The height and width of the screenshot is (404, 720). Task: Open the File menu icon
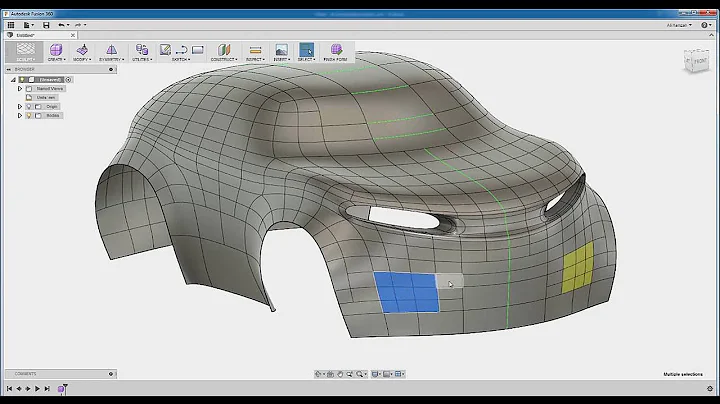click(27, 25)
